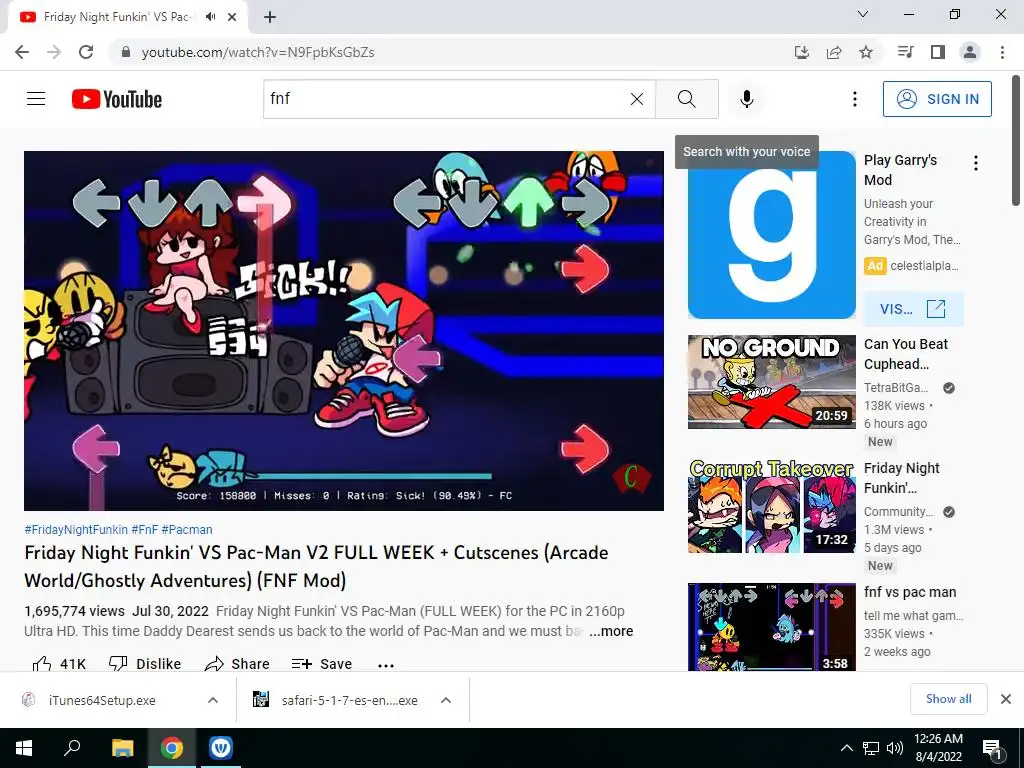1024x768 pixels.
Task: Click the magnifier search button
Action: [x=686, y=99]
